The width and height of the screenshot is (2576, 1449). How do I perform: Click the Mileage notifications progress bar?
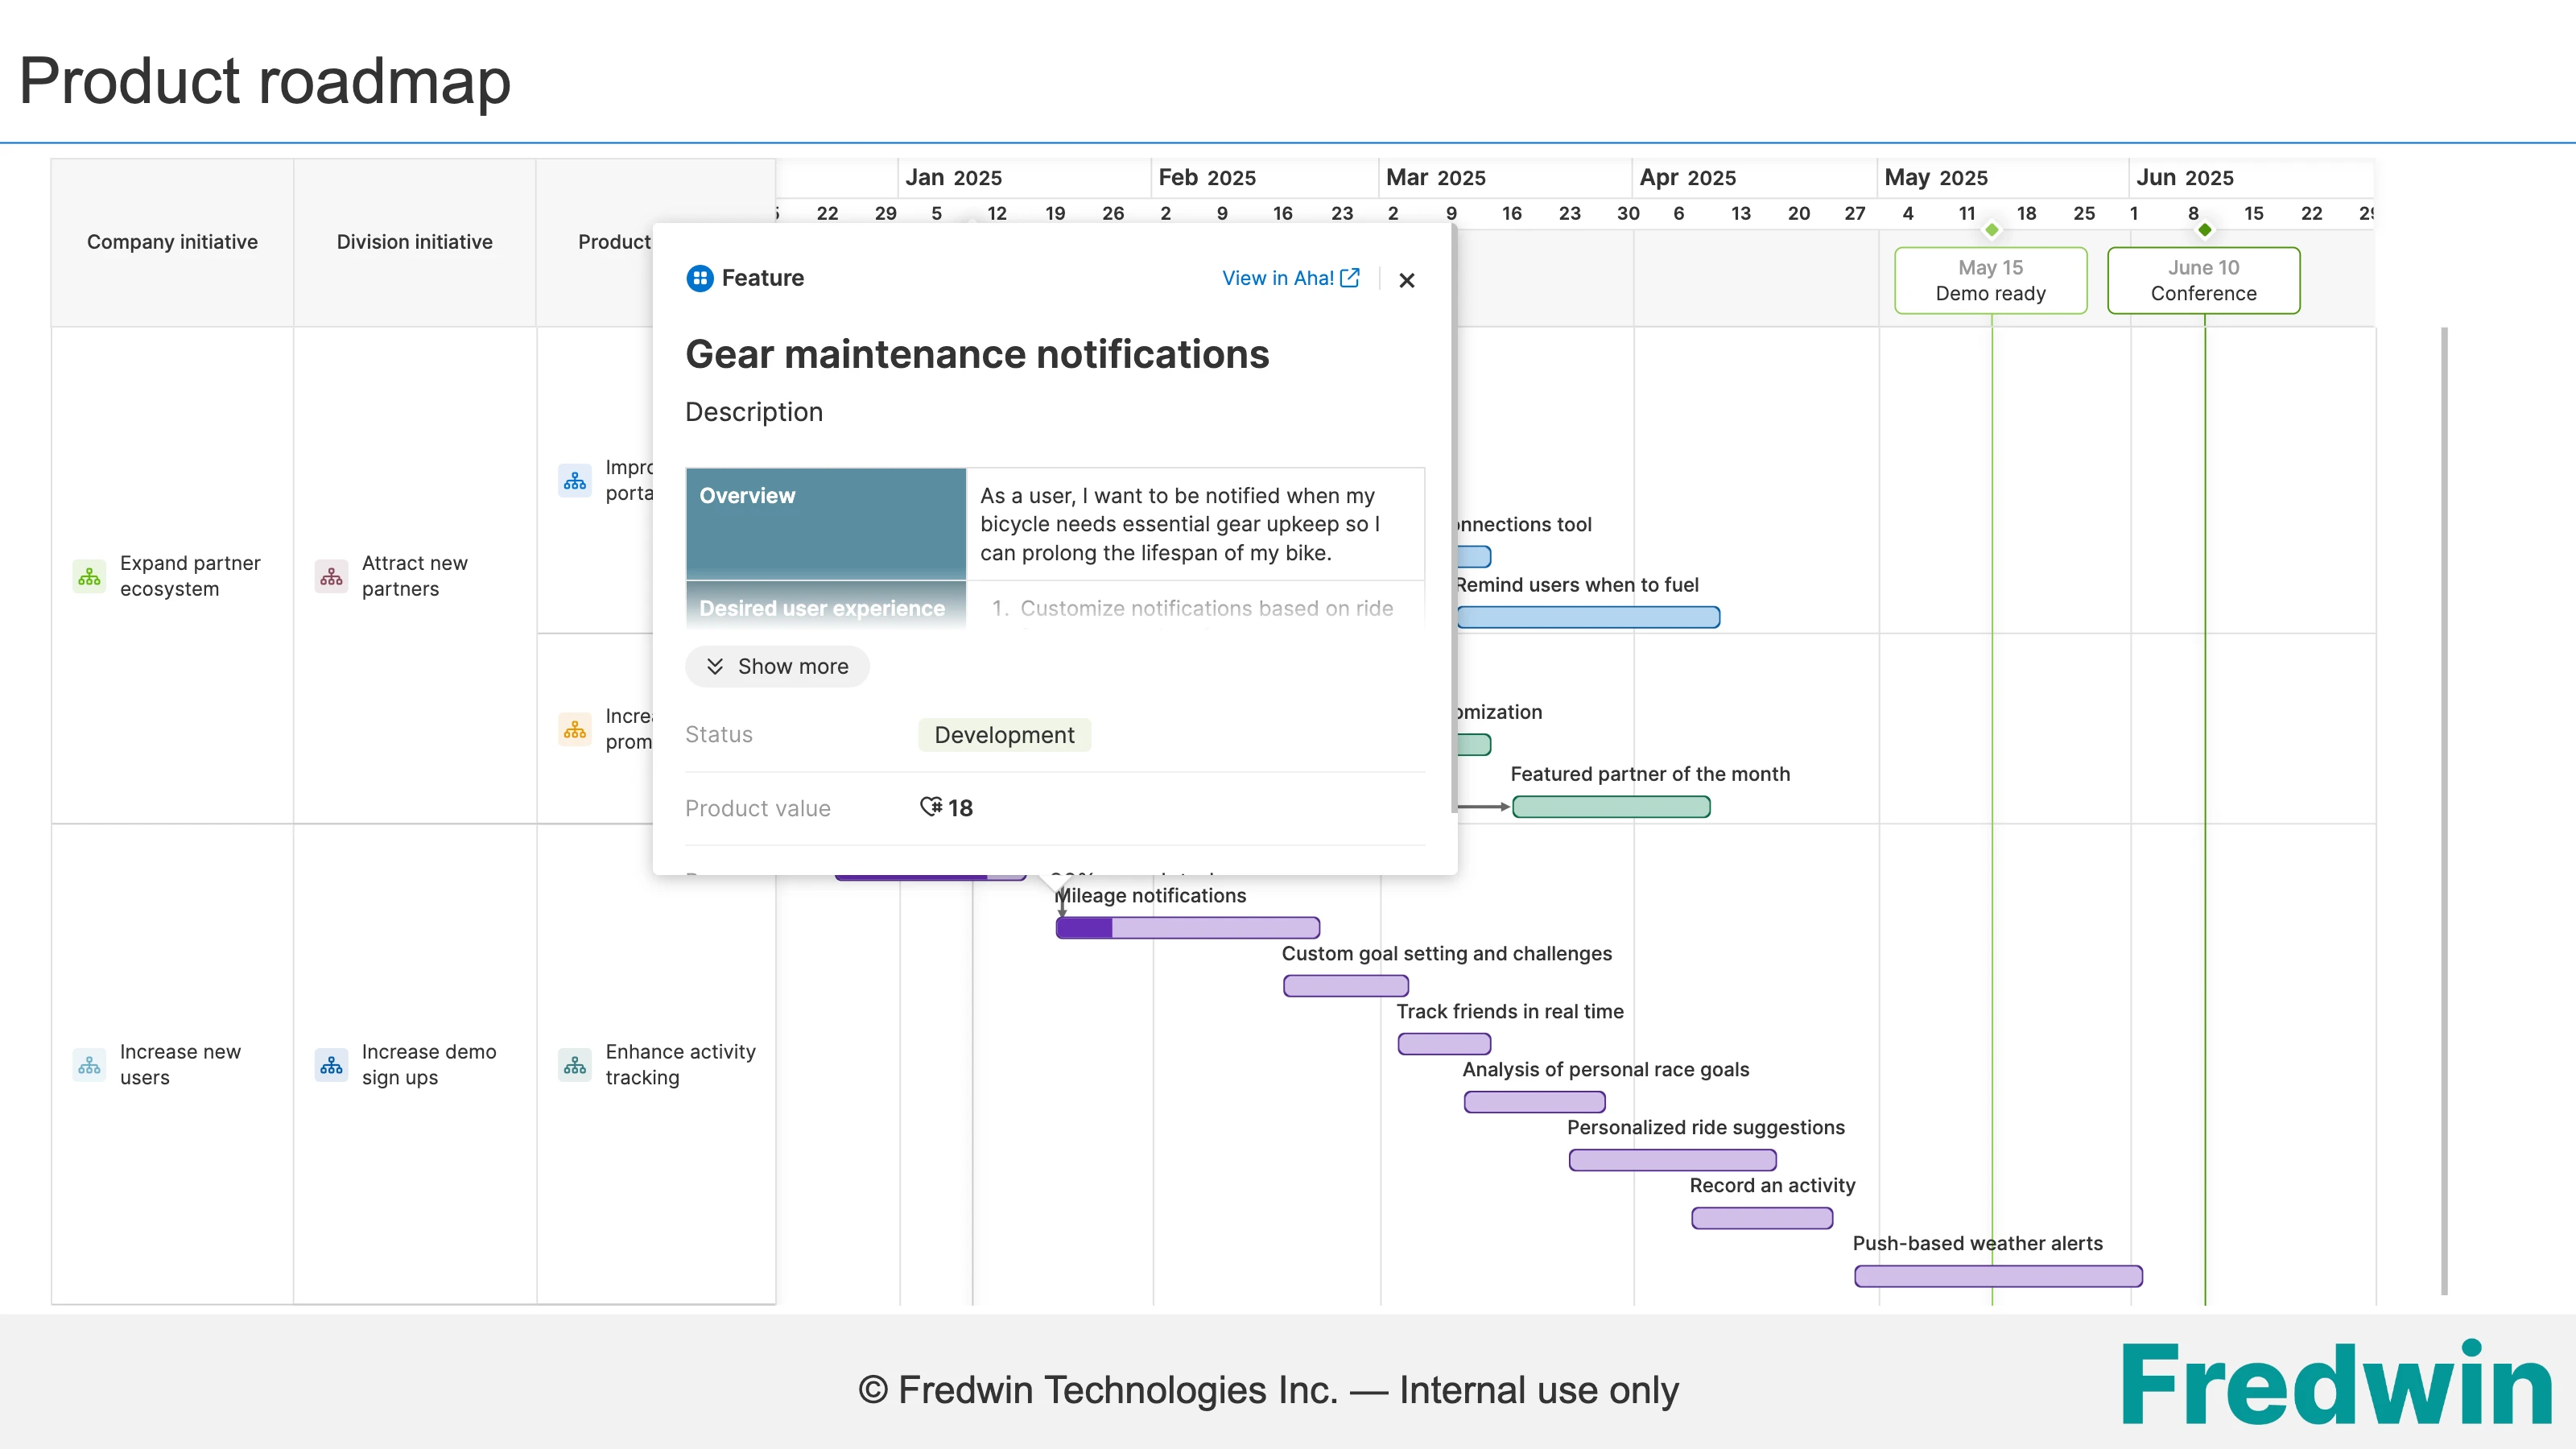pos(1187,928)
